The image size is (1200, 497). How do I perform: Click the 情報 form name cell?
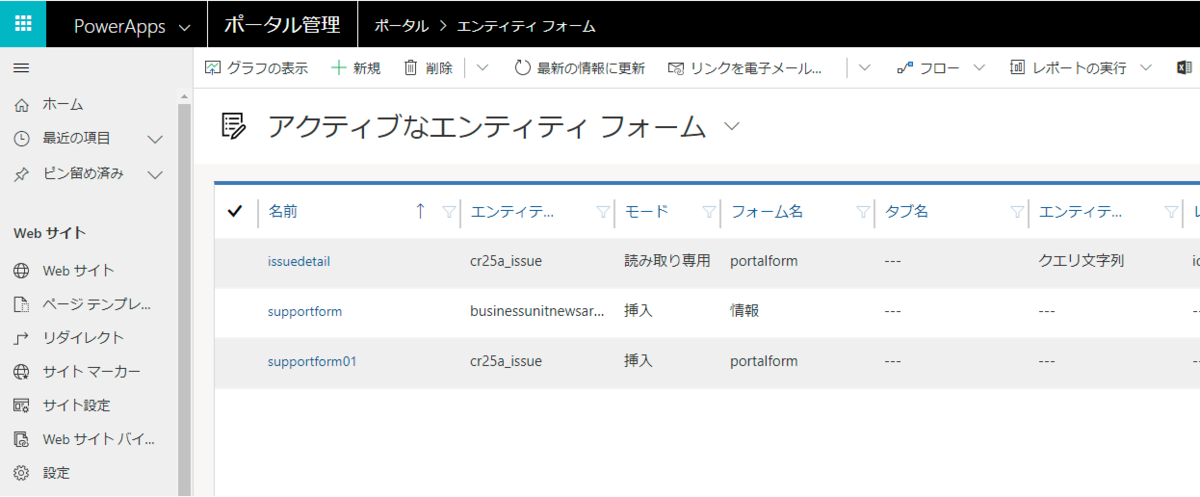[745, 311]
